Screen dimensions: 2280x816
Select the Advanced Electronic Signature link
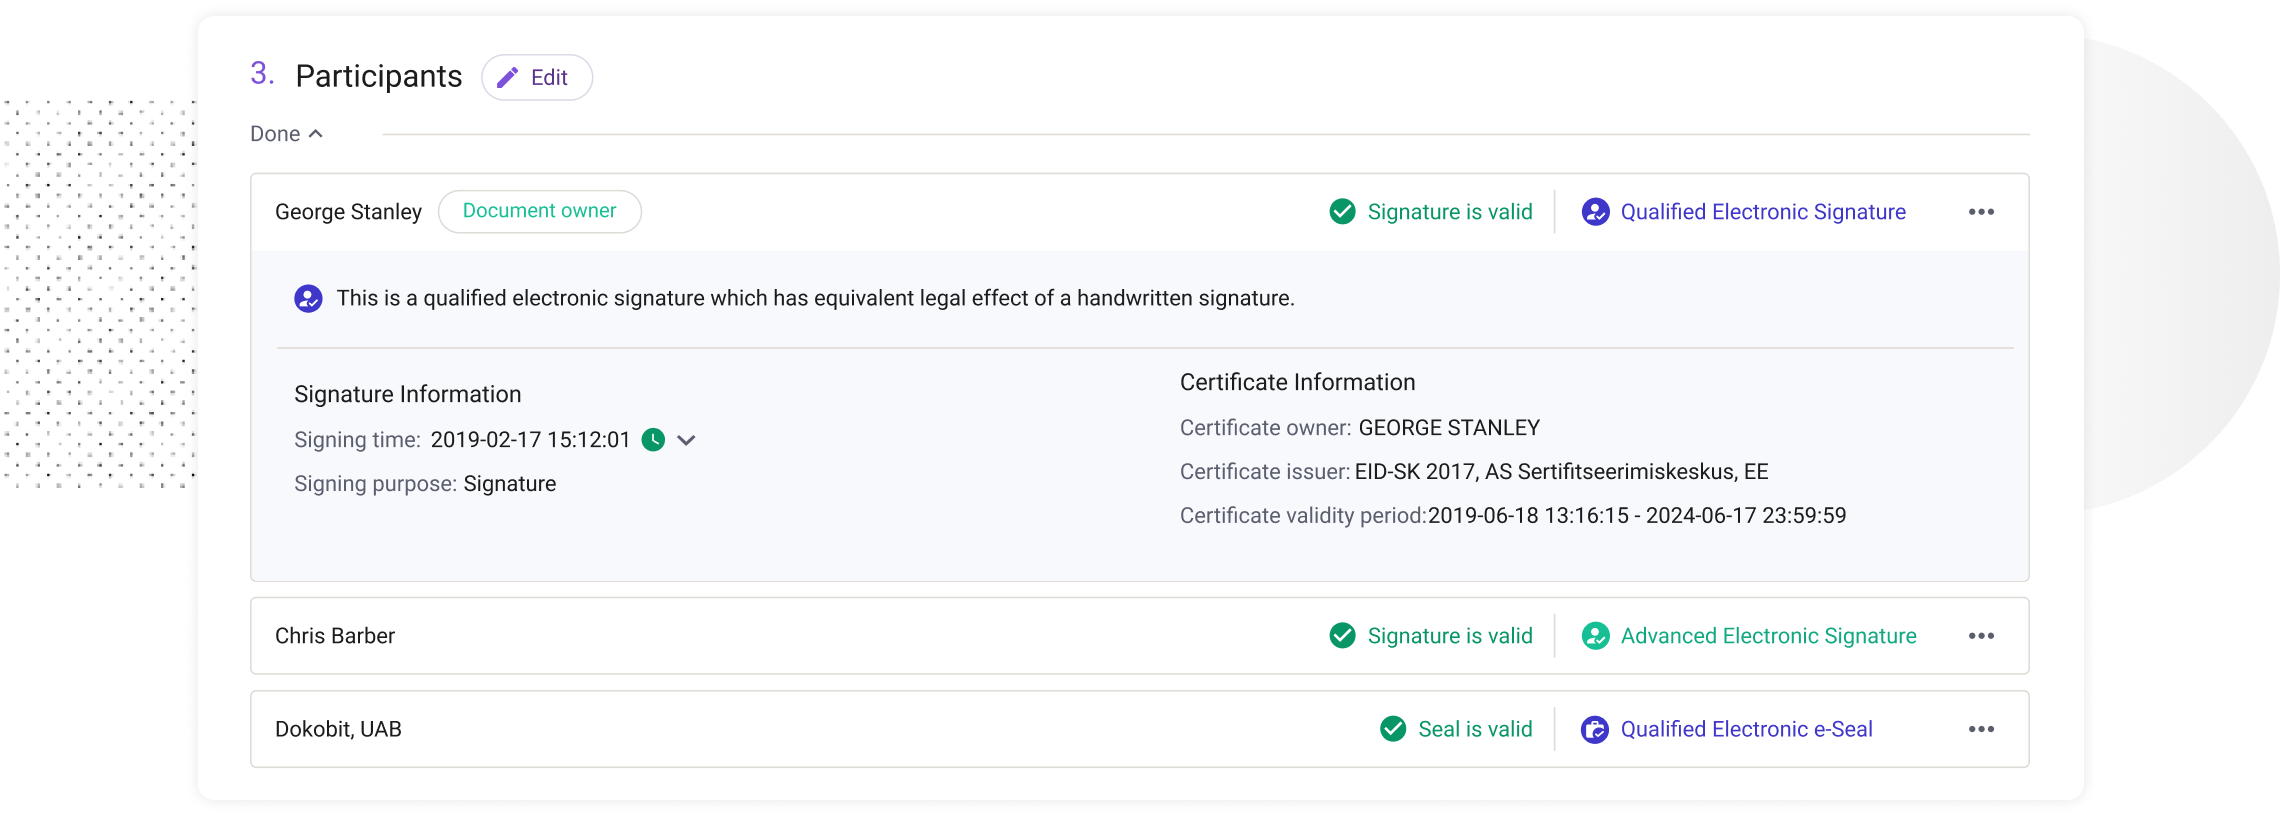click(x=1768, y=636)
